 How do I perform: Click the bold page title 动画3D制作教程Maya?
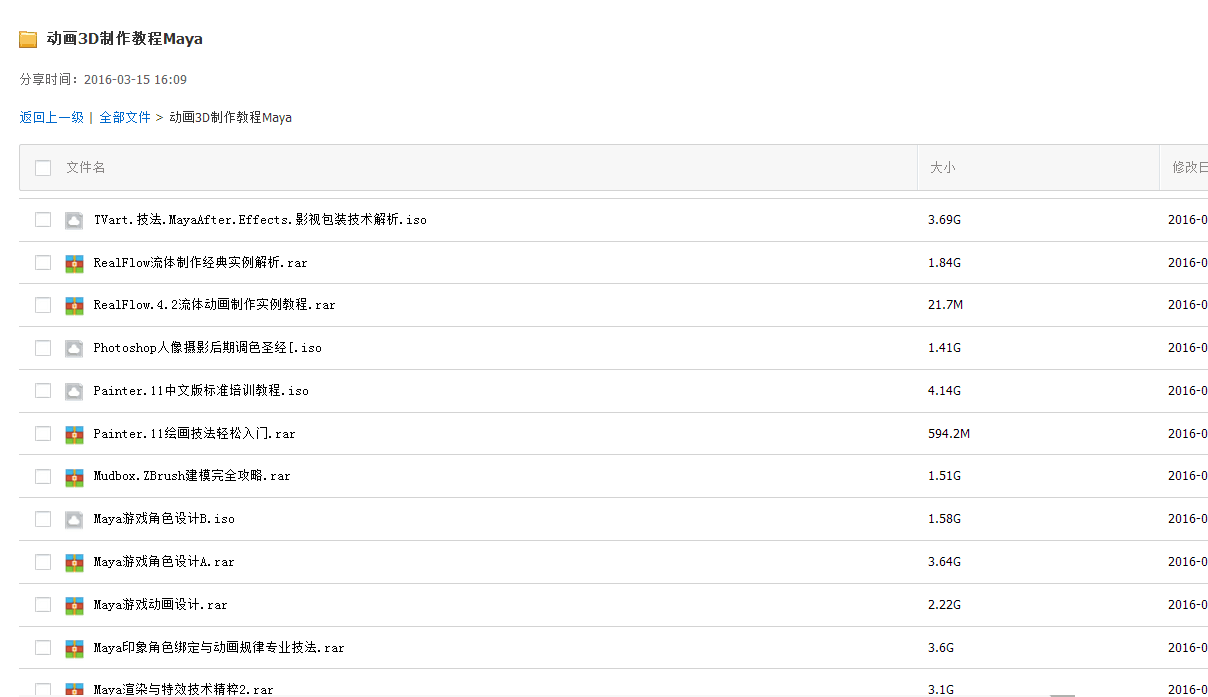(125, 39)
